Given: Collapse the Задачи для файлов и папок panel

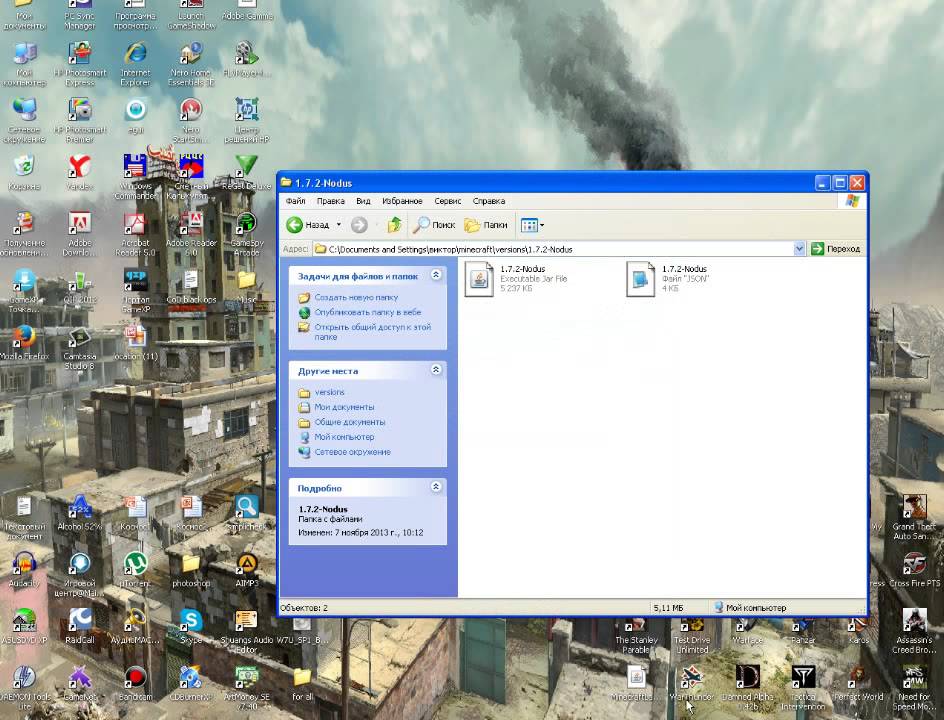Looking at the screenshot, I should click(436, 275).
